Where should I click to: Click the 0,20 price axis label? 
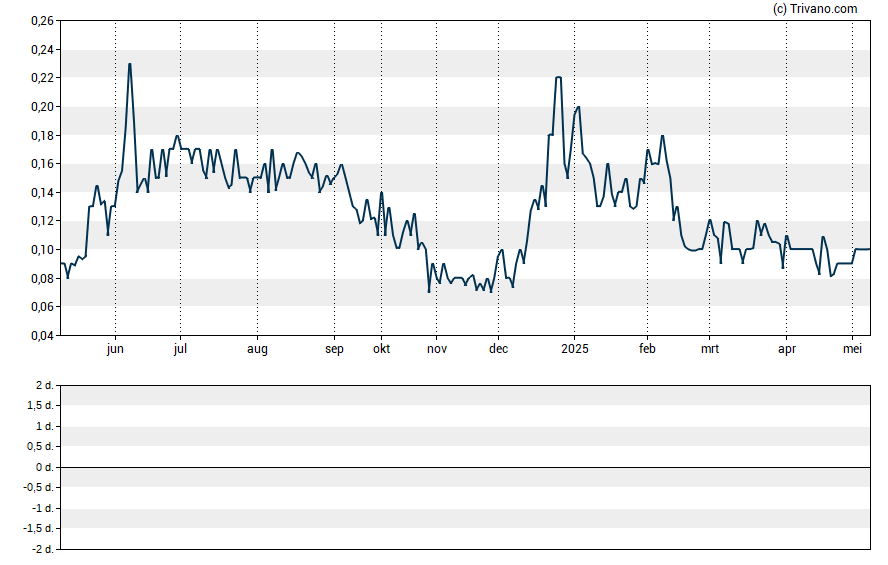(x=42, y=107)
